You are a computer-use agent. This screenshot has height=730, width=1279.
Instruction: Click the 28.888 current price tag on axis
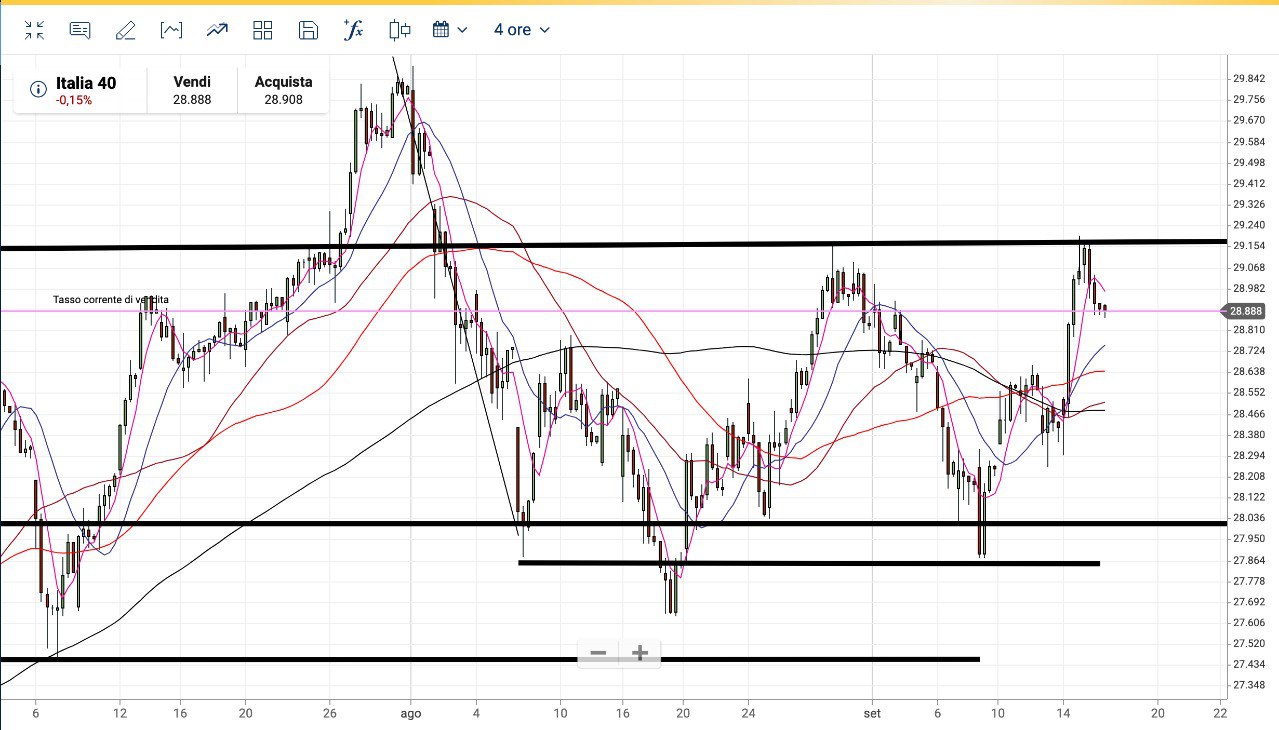point(1246,311)
